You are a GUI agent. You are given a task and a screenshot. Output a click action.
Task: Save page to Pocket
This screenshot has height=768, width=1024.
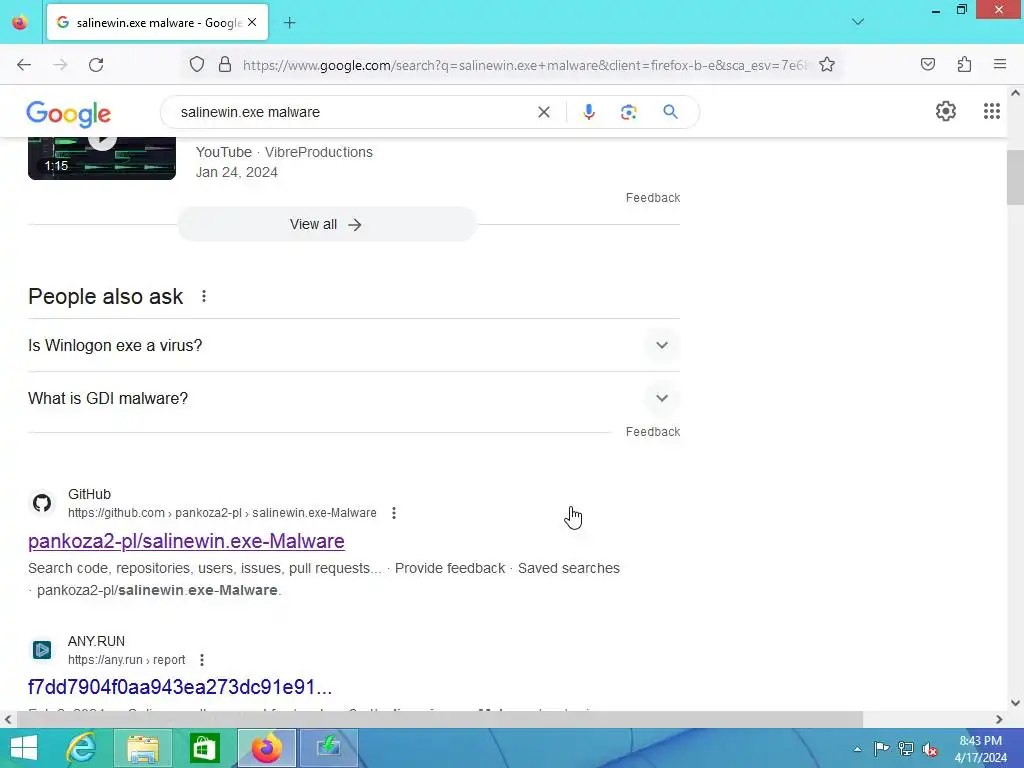coord(927,64)
